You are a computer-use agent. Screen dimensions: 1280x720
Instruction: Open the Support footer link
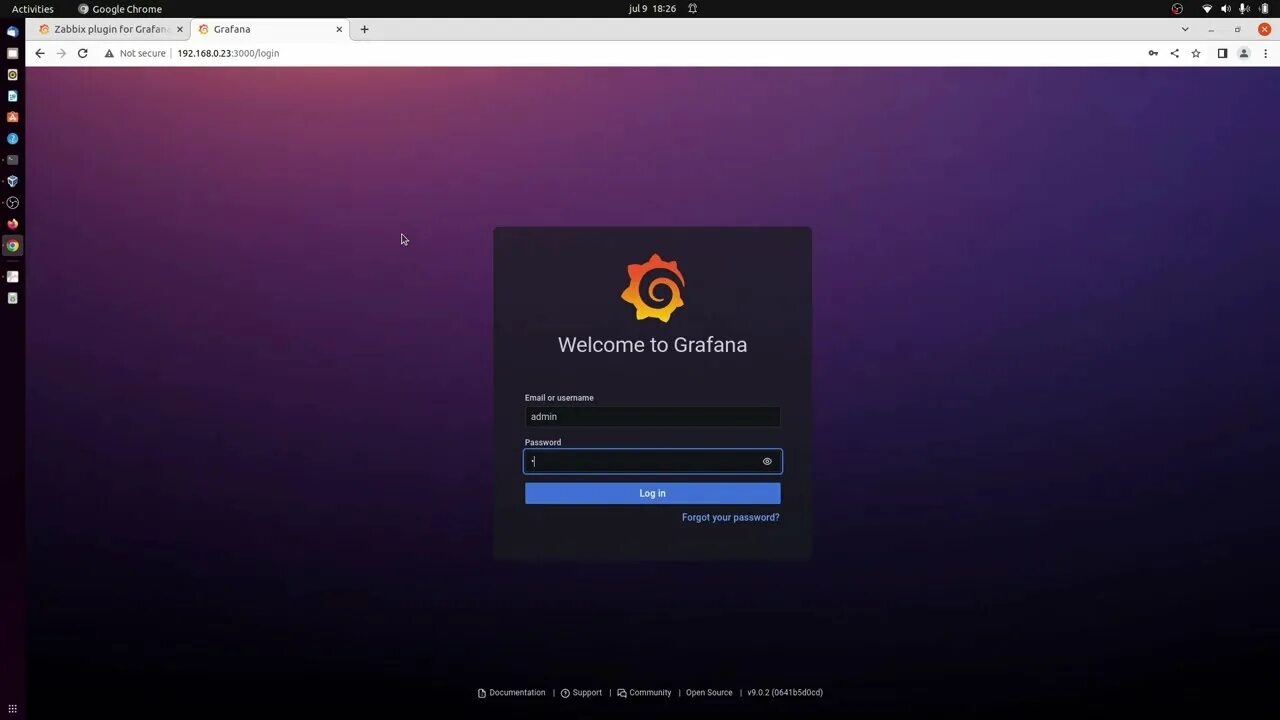click(x=581, y=693)
